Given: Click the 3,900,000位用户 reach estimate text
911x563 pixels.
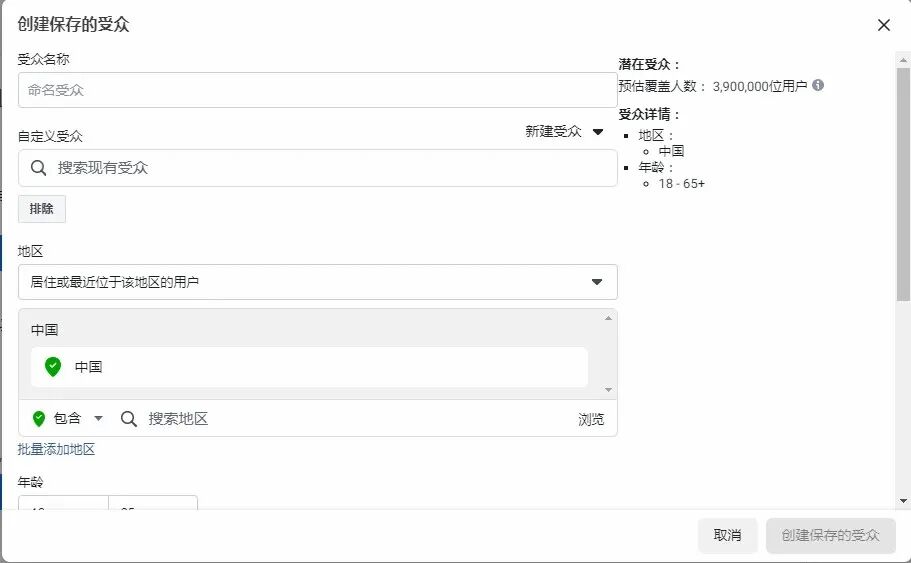Looking at the screenshot, I should tap(760, 86).
